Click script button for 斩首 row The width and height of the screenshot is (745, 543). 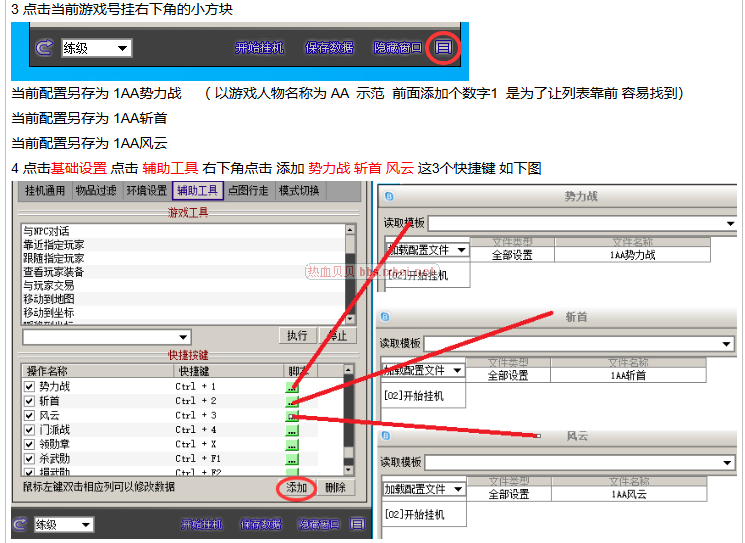(x=292, y=401)
